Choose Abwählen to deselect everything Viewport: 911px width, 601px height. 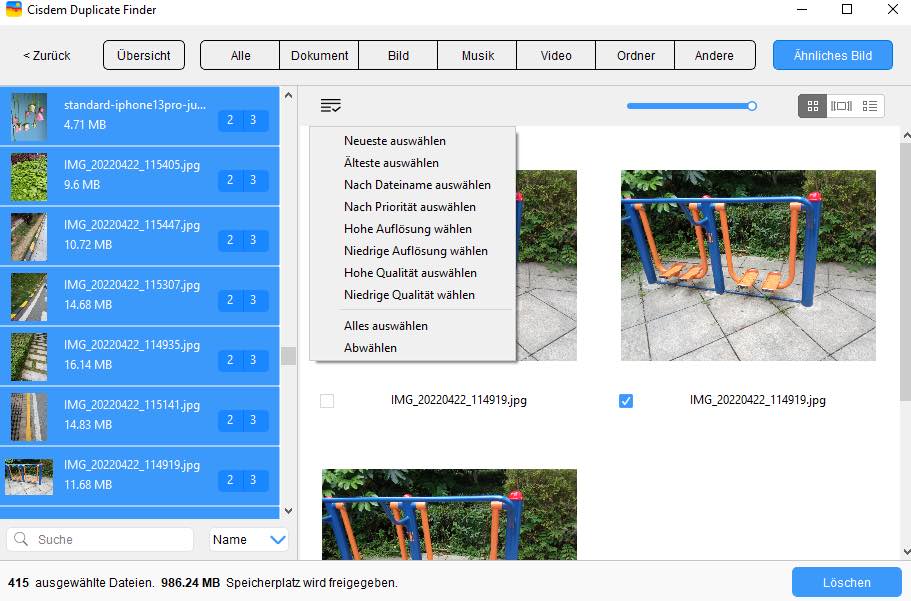[370, 348]
